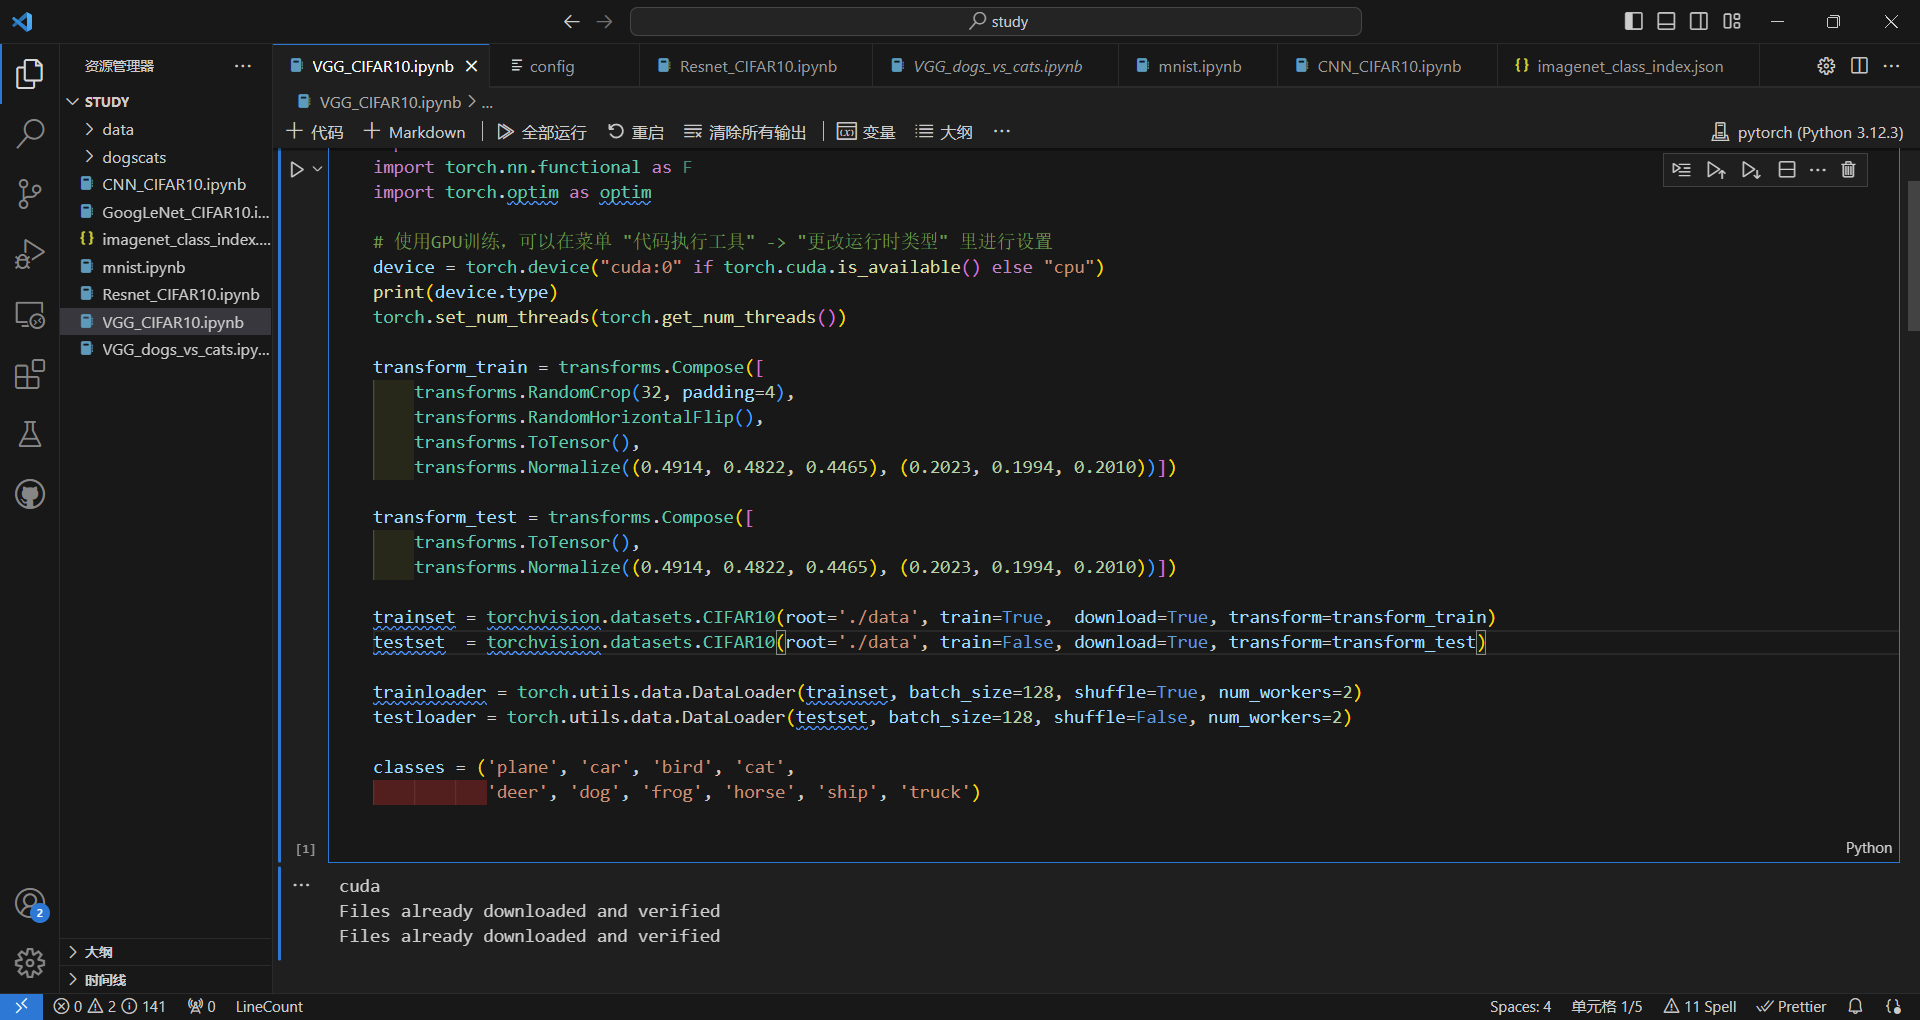Open Run and Debug panel
This screenshot has width=1920, height=1020.
[30, 254]
